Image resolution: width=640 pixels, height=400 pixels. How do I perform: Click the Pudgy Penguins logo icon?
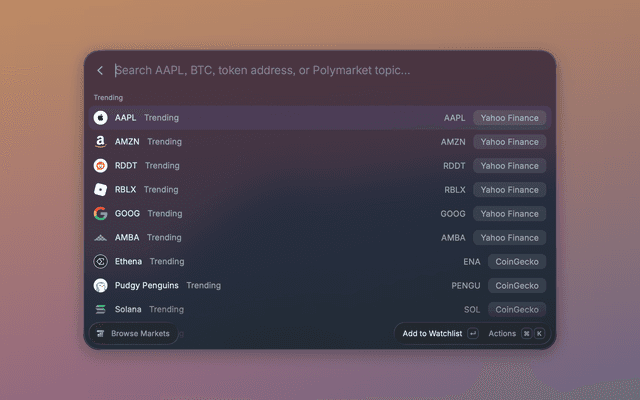[100, 285]
